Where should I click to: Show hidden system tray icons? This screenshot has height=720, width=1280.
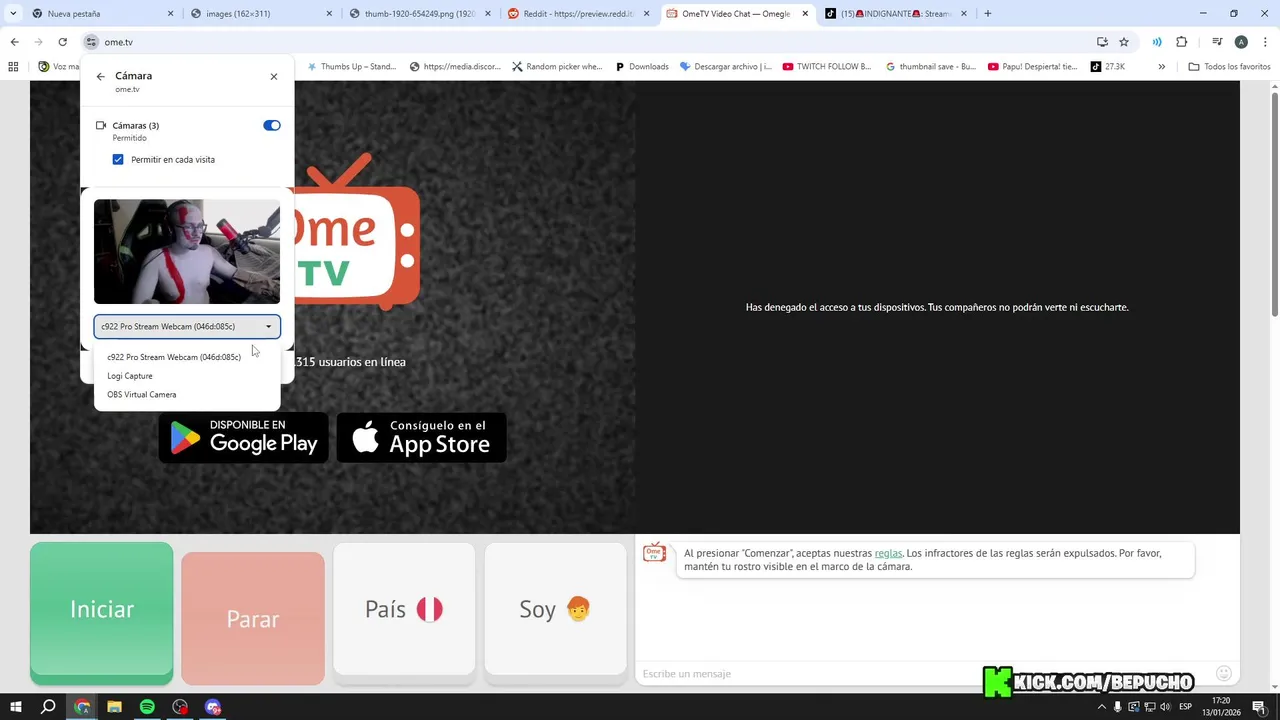click(1102, 707)
